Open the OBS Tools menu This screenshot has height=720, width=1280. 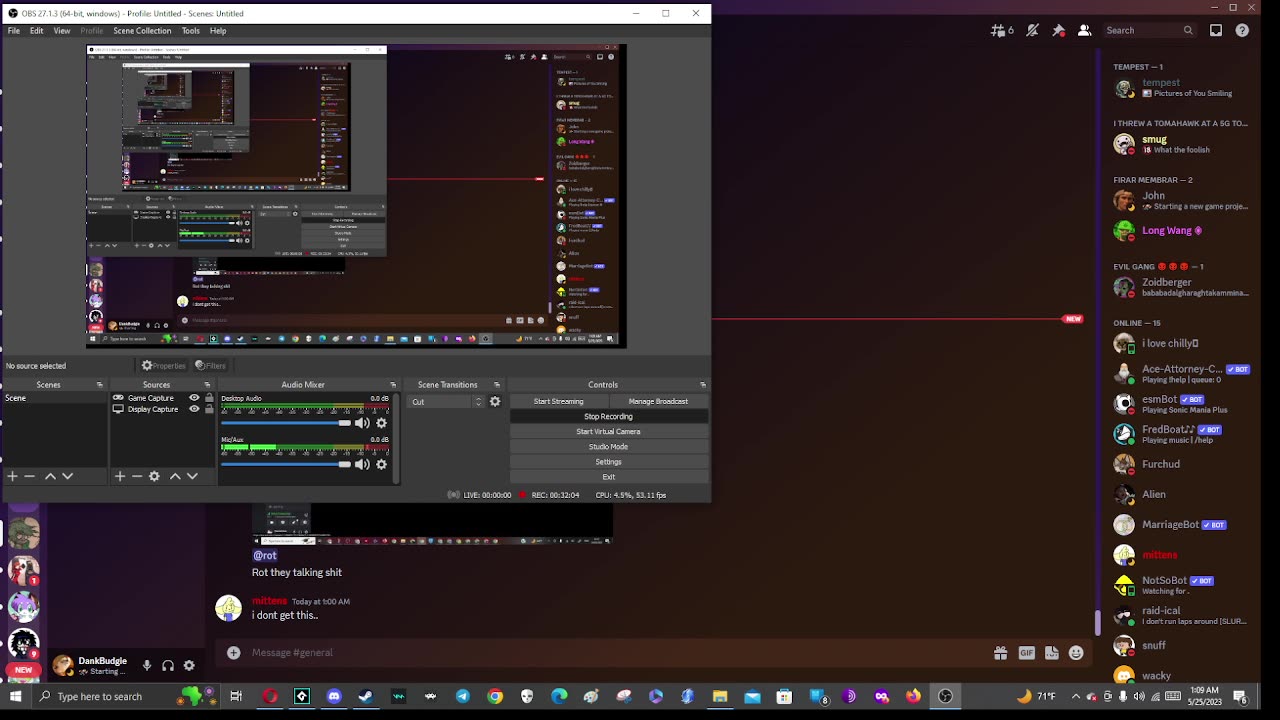pos(190,31)
